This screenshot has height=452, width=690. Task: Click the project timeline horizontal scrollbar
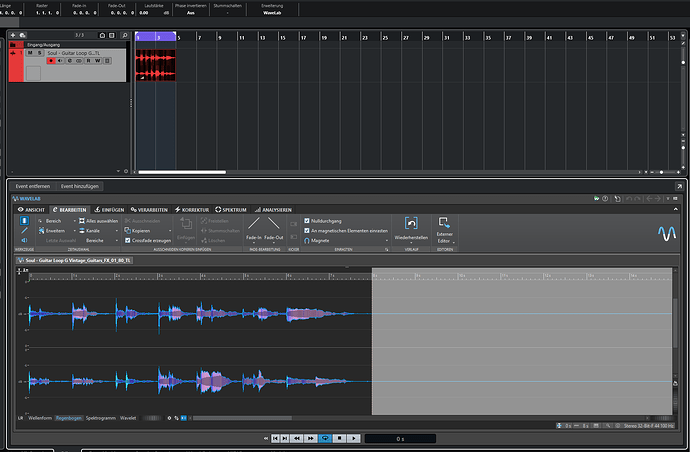182,172
